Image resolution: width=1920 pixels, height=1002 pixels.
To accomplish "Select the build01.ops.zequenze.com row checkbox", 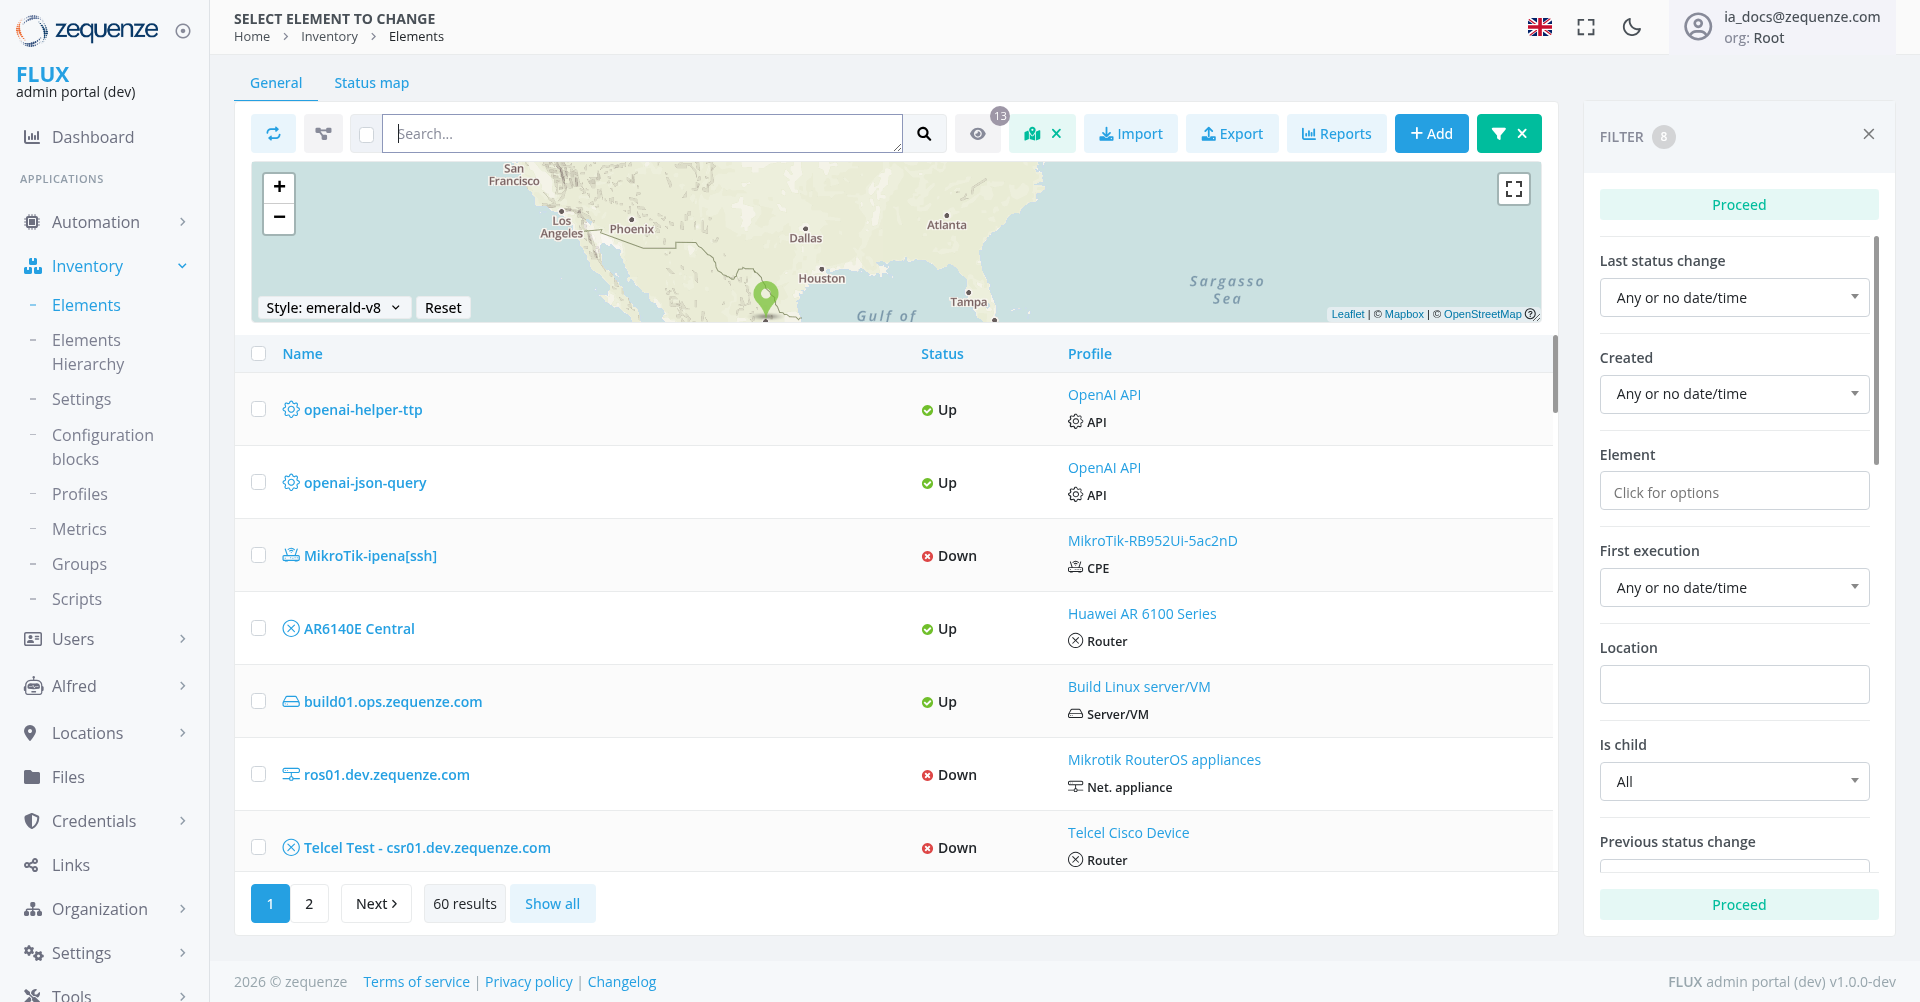I will coord(259,701).
